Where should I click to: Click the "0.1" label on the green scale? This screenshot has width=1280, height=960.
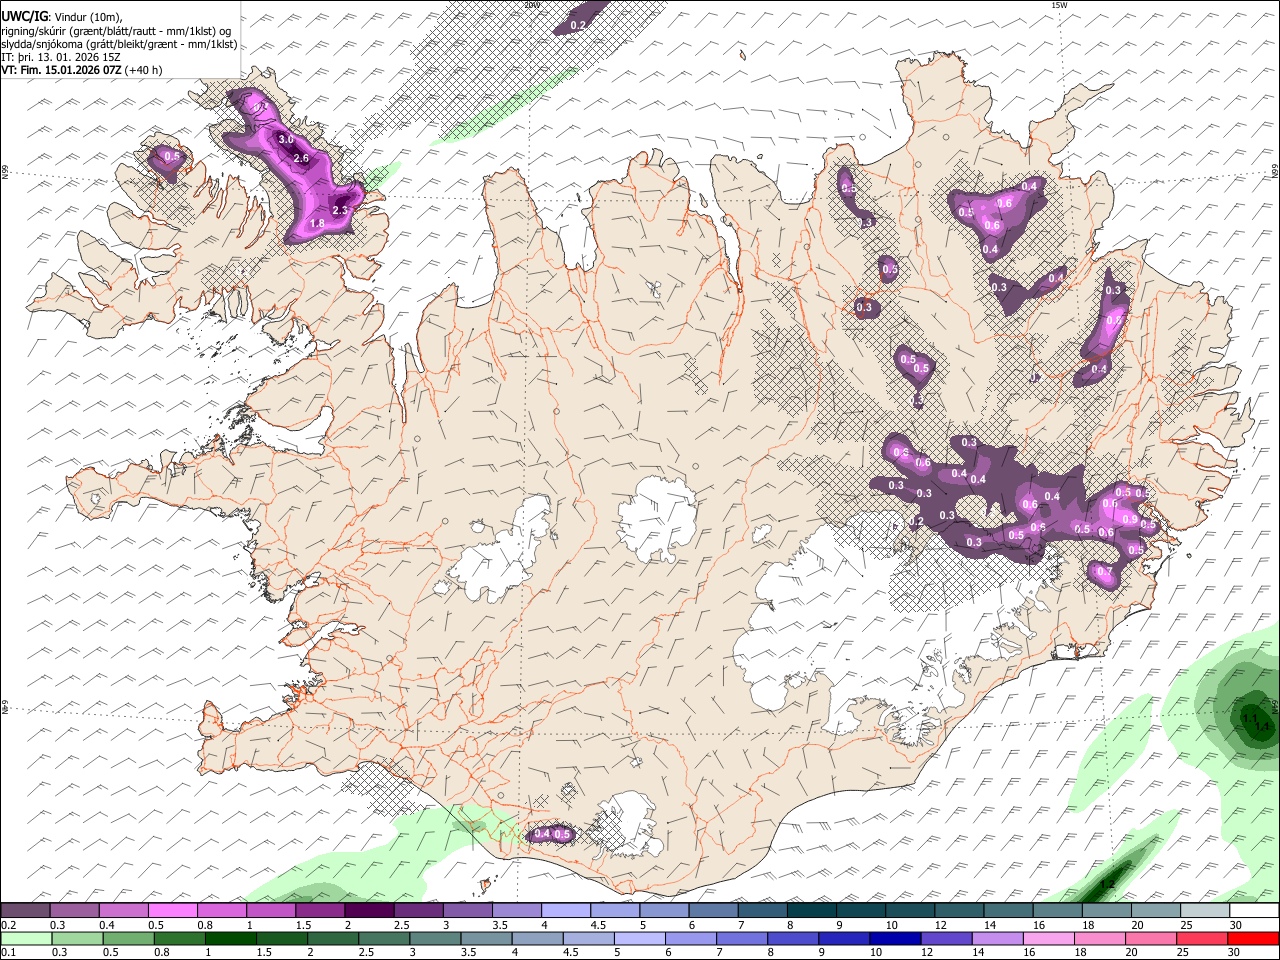click(x=7, y=952)
